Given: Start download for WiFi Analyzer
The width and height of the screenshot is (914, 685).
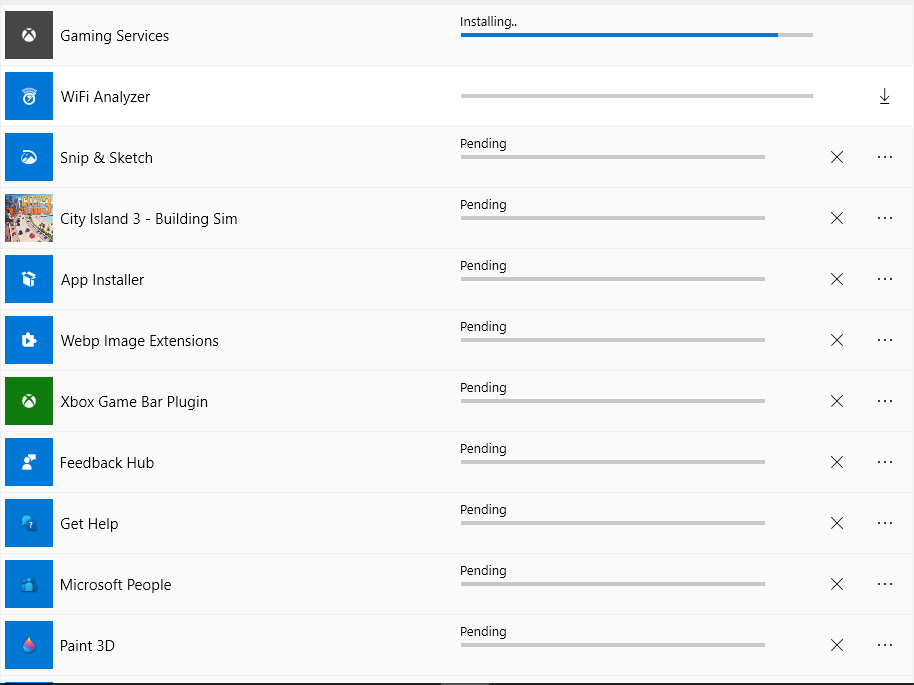Looking at the screenshot, I should [884, 96].
